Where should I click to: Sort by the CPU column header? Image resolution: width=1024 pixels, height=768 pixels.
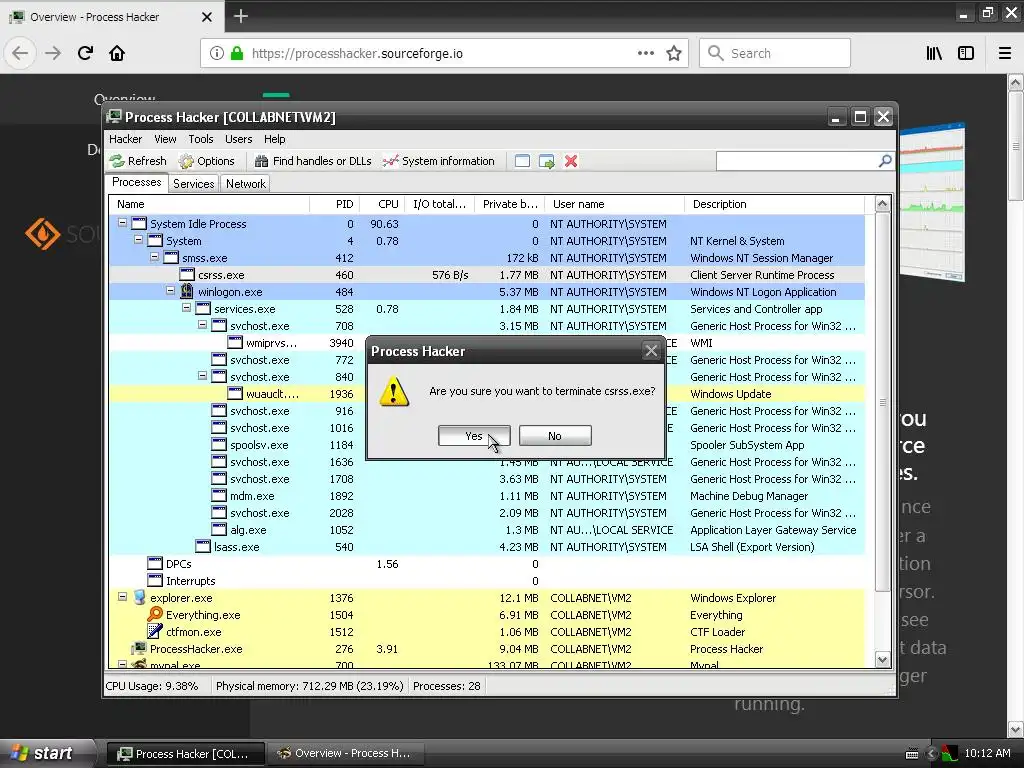point(382,204)
